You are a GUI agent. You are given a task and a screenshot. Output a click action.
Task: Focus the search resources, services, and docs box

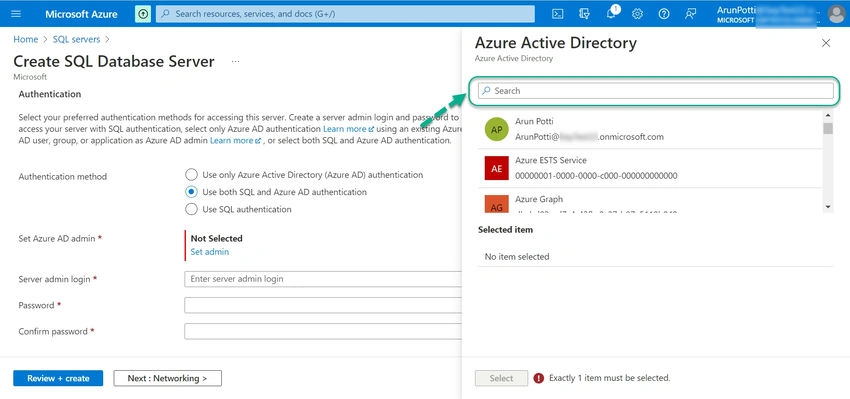click(345, 14)
